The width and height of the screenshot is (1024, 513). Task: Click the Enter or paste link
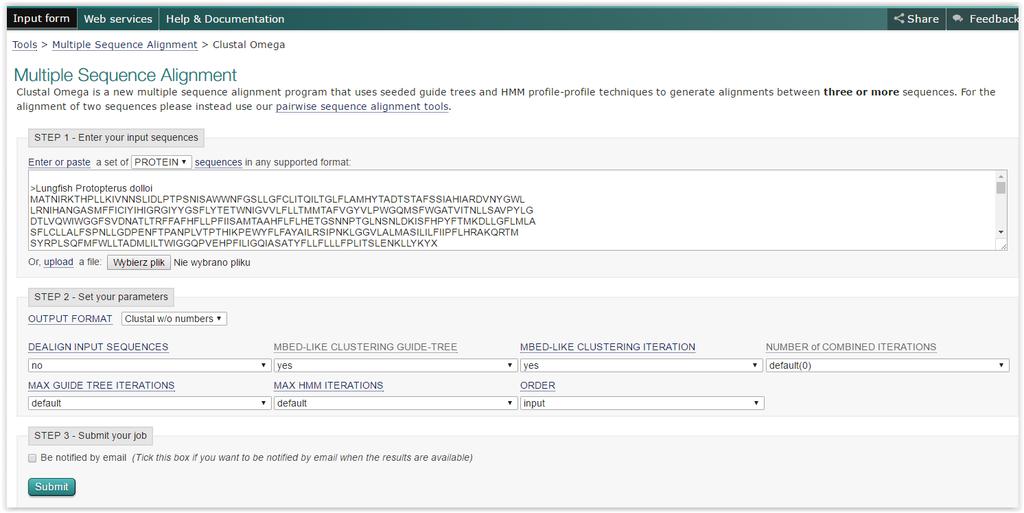(59, 162)
